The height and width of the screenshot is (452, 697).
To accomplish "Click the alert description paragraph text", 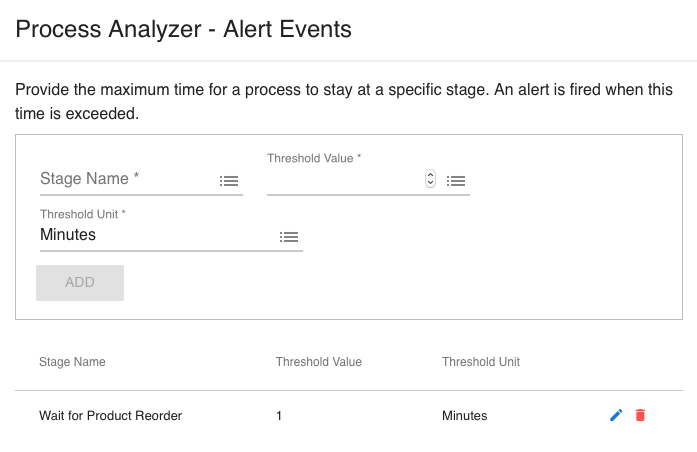I will coord(344,102).
